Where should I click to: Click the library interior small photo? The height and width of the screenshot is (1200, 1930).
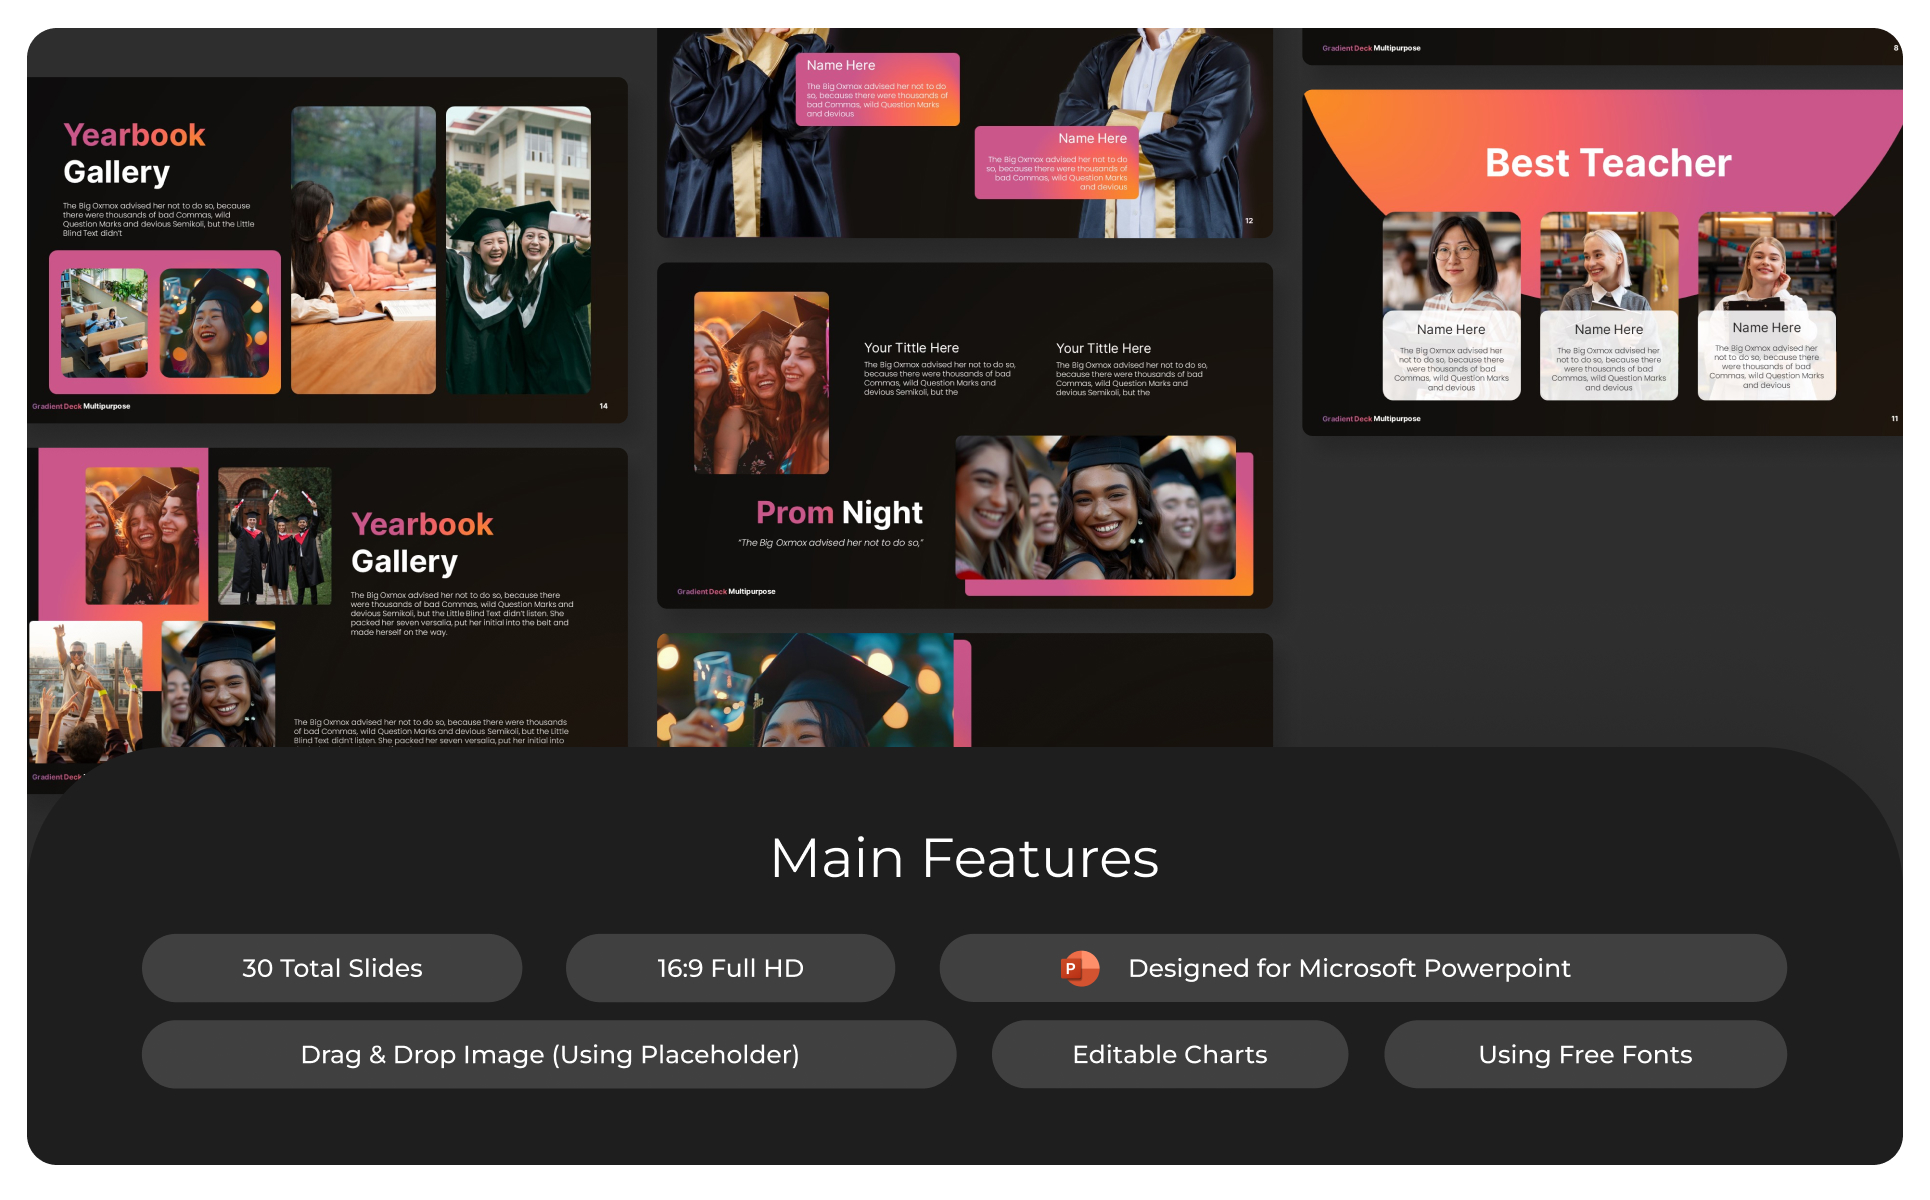[x=104, y=322]
